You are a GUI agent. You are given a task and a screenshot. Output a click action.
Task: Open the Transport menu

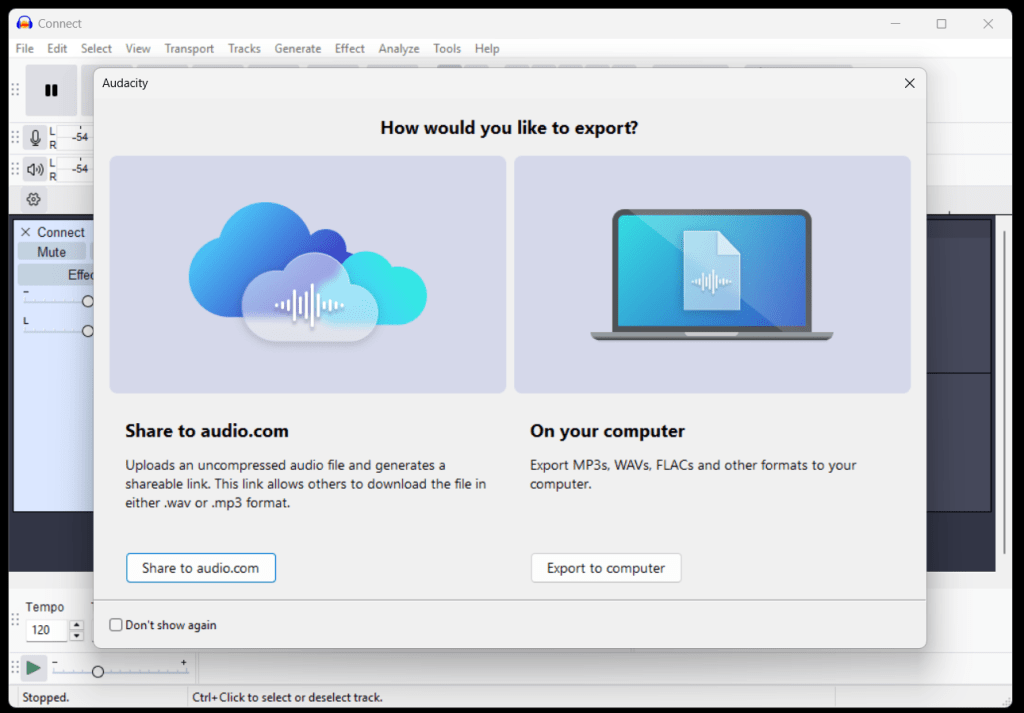point(189,48)
